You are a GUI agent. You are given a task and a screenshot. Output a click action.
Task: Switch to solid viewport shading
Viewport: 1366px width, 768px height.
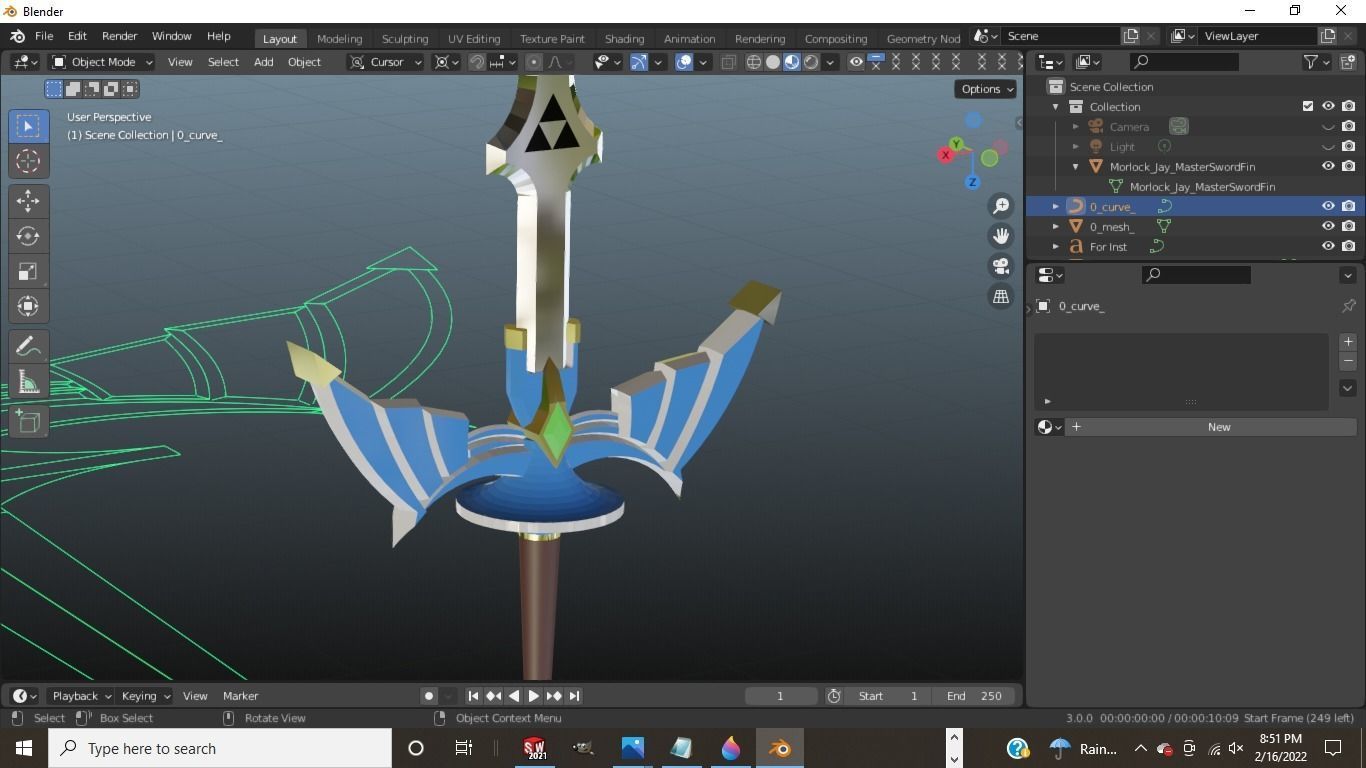[773, 62]
